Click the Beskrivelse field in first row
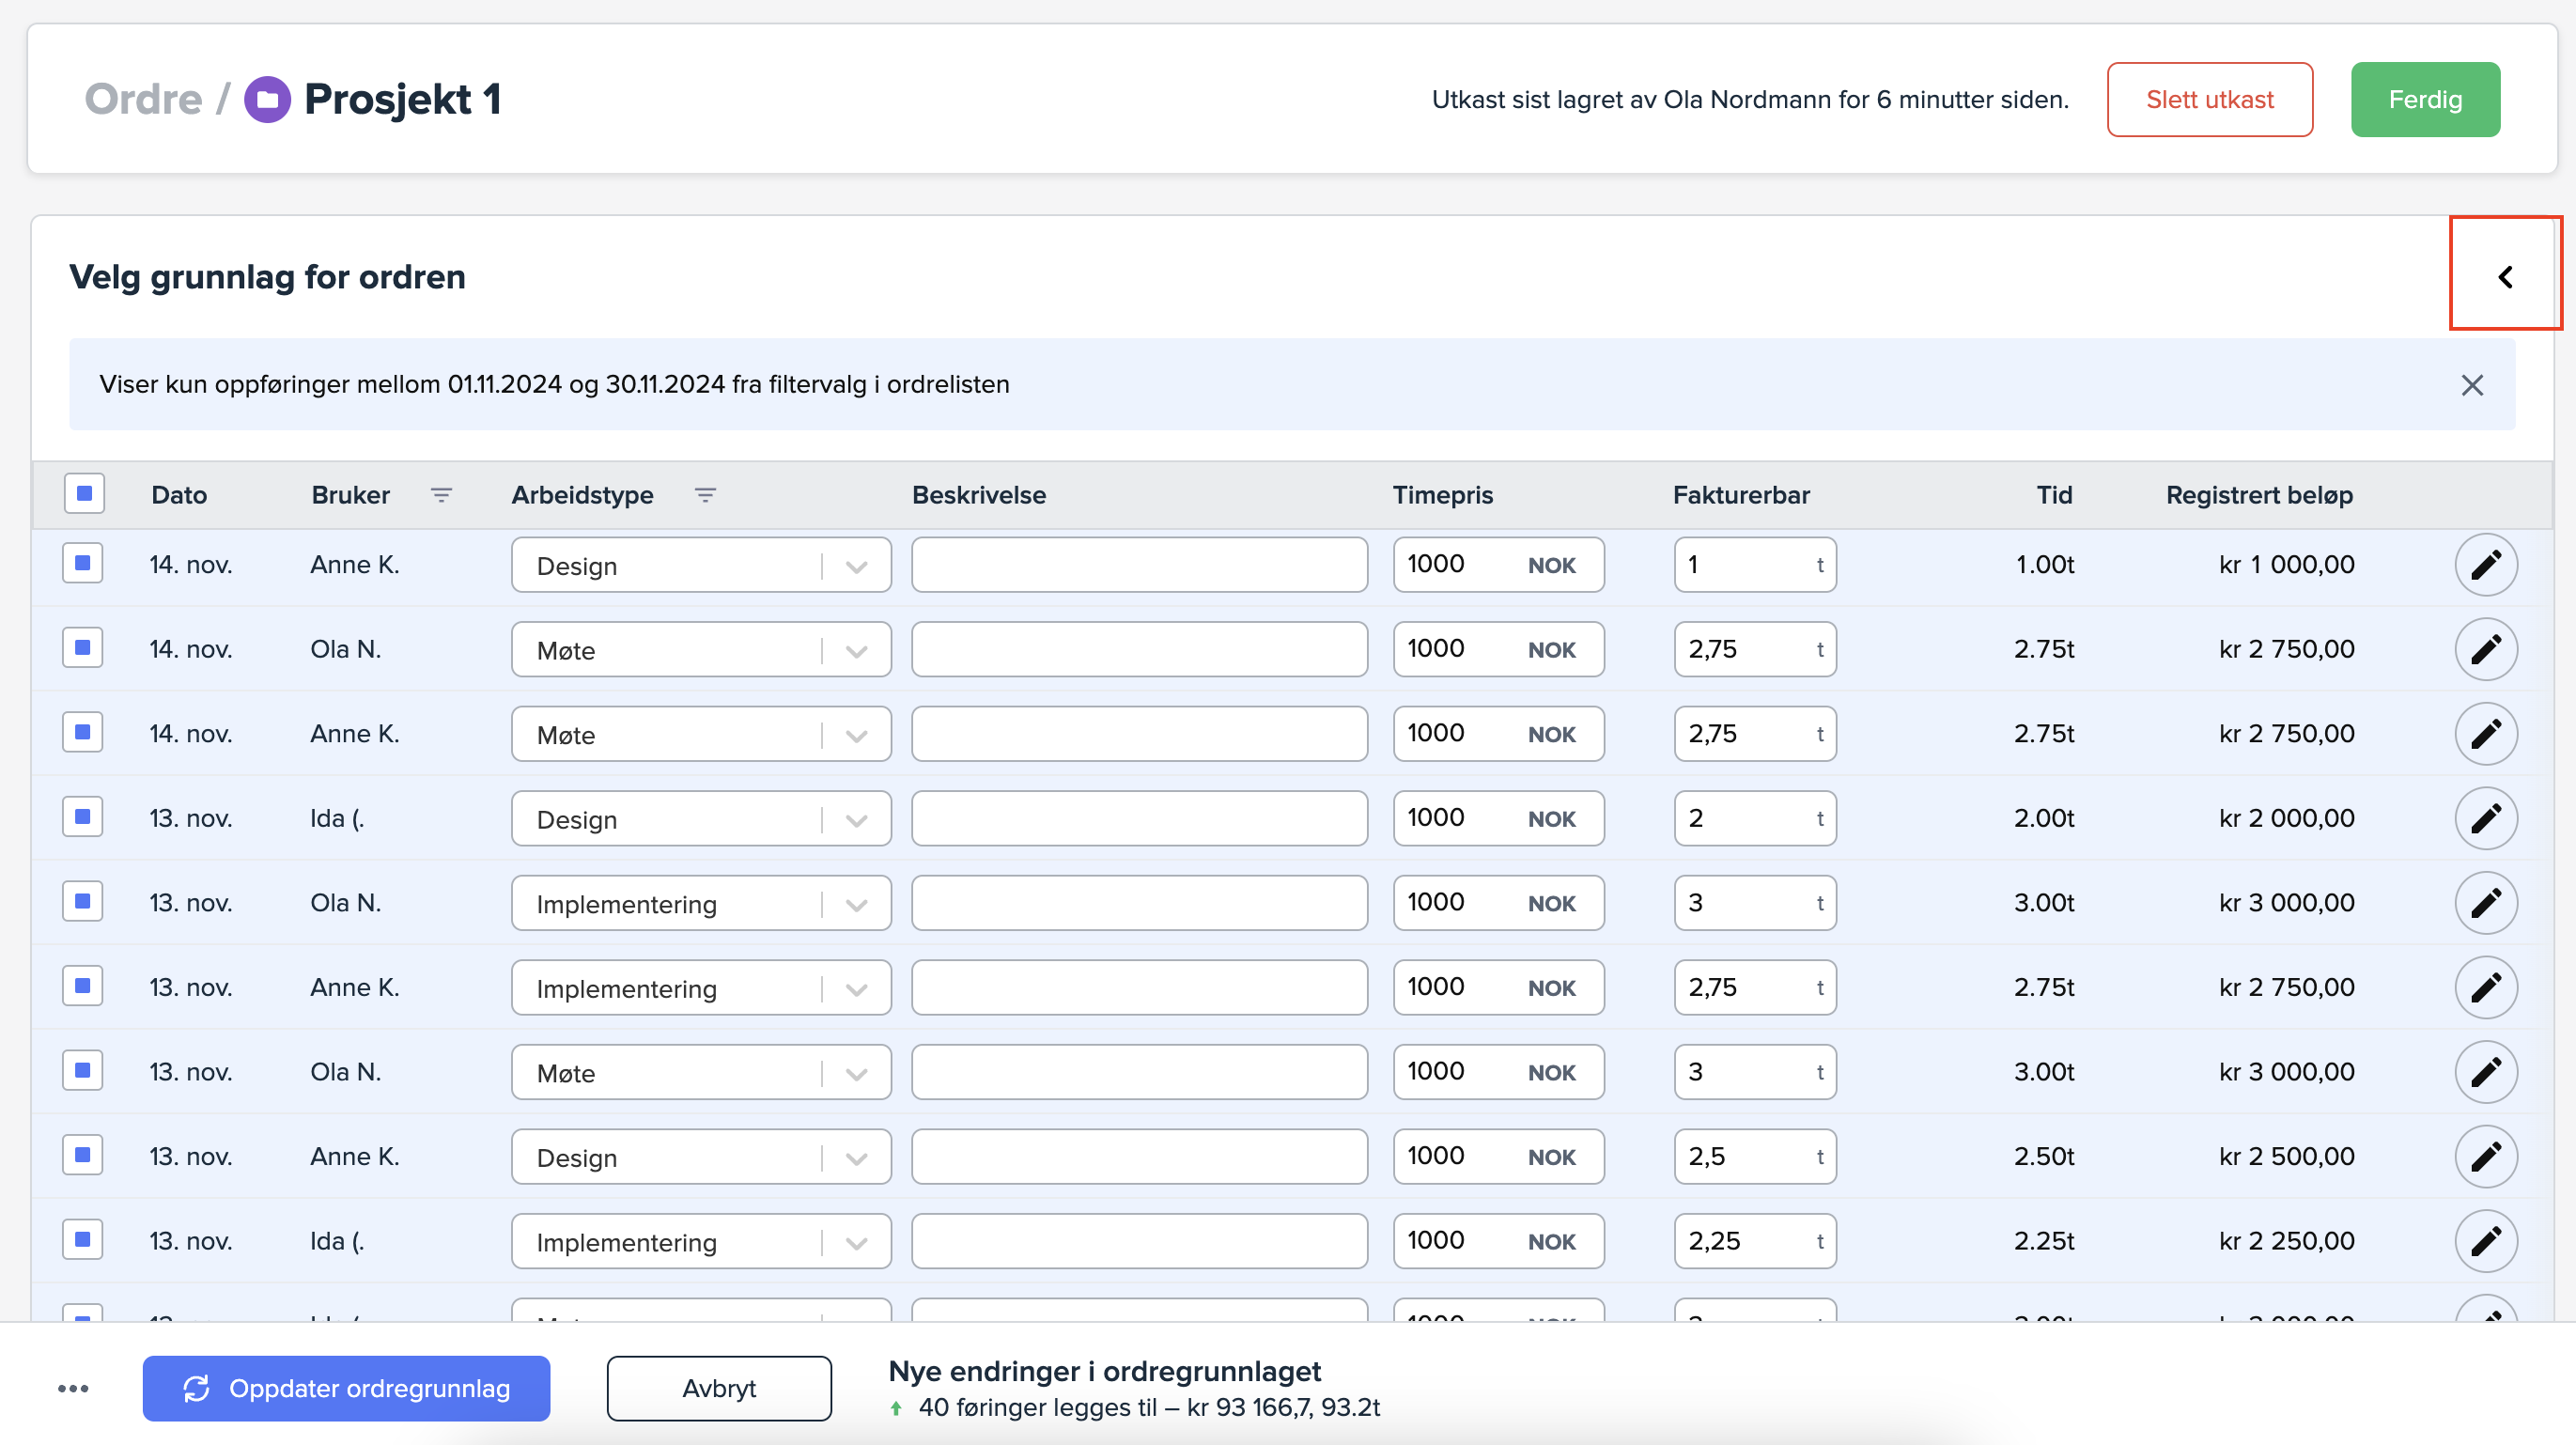The width and height of the screenshot is (2576, 1445). (1139, 565)
